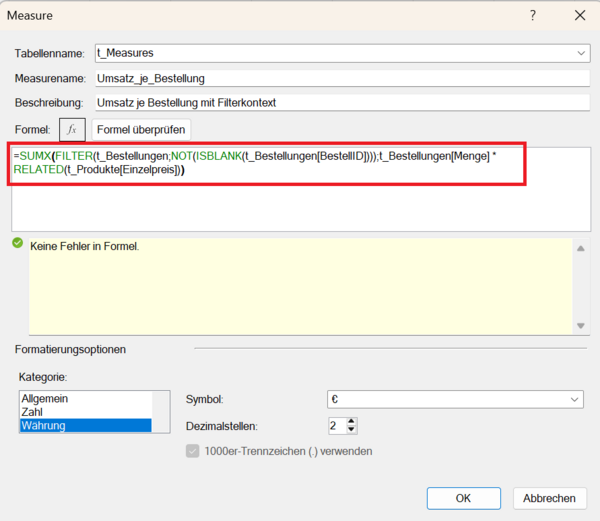Click the green no-errors checkmark icon
This screenshot has height=521, width=600.
pyautogui.click(x=18, y=243)
